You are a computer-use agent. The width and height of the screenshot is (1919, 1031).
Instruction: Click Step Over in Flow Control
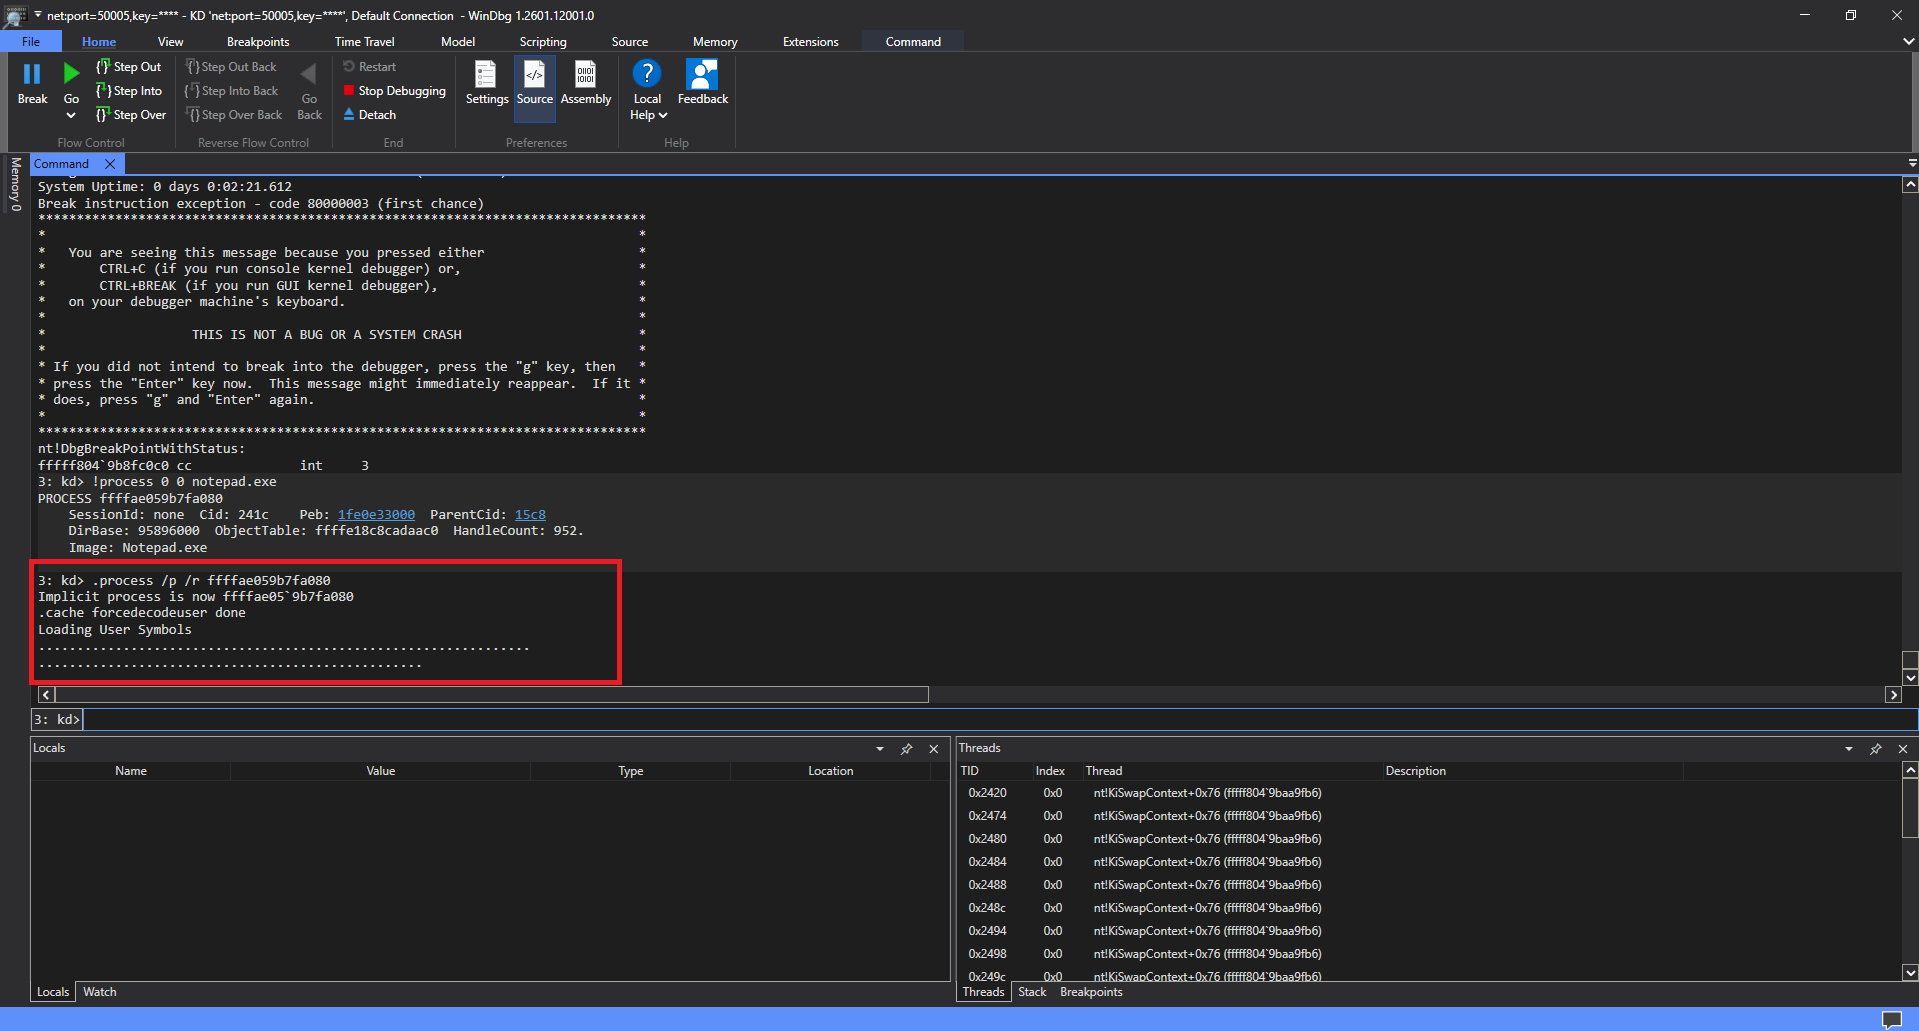(131, 115)
